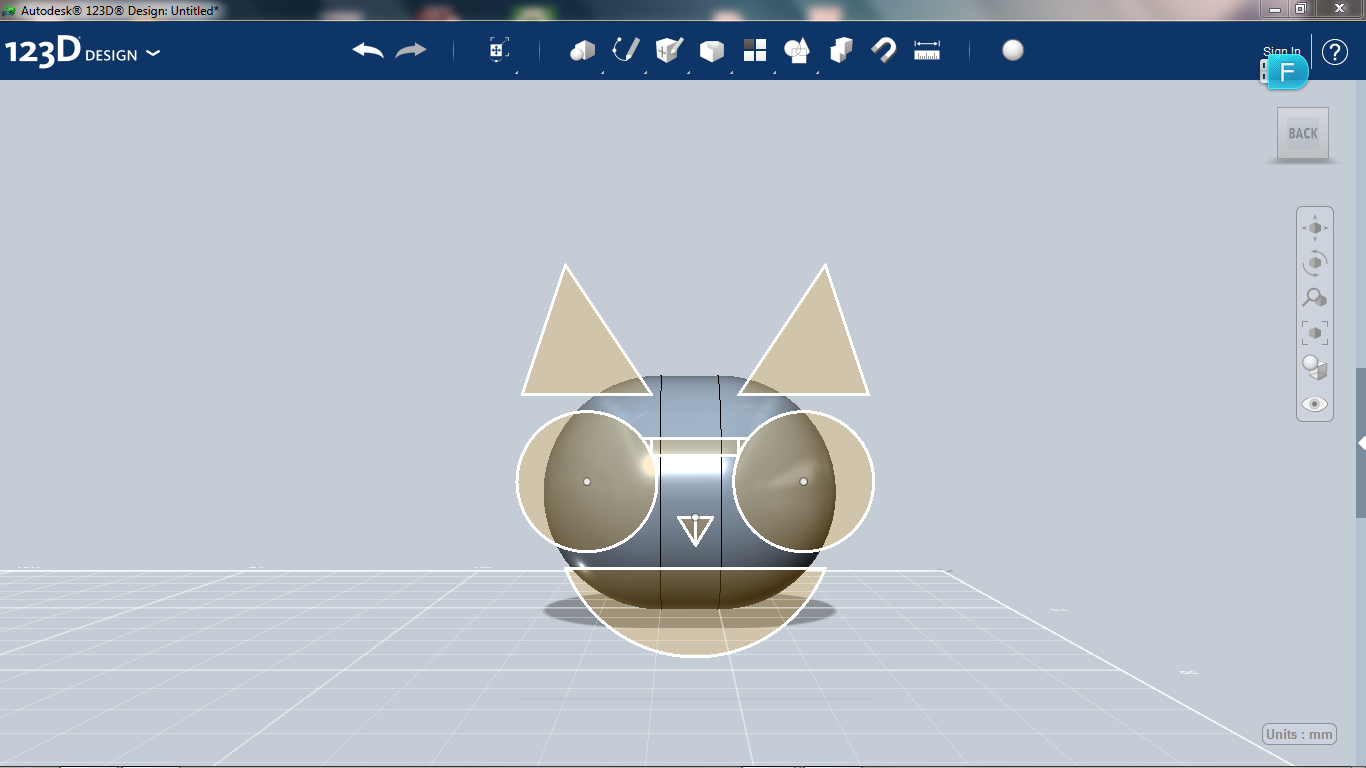Click the app icon in title bar
Image resolution: width=1366 pixels, height=768 pixels.
click(x=9, y=9)
